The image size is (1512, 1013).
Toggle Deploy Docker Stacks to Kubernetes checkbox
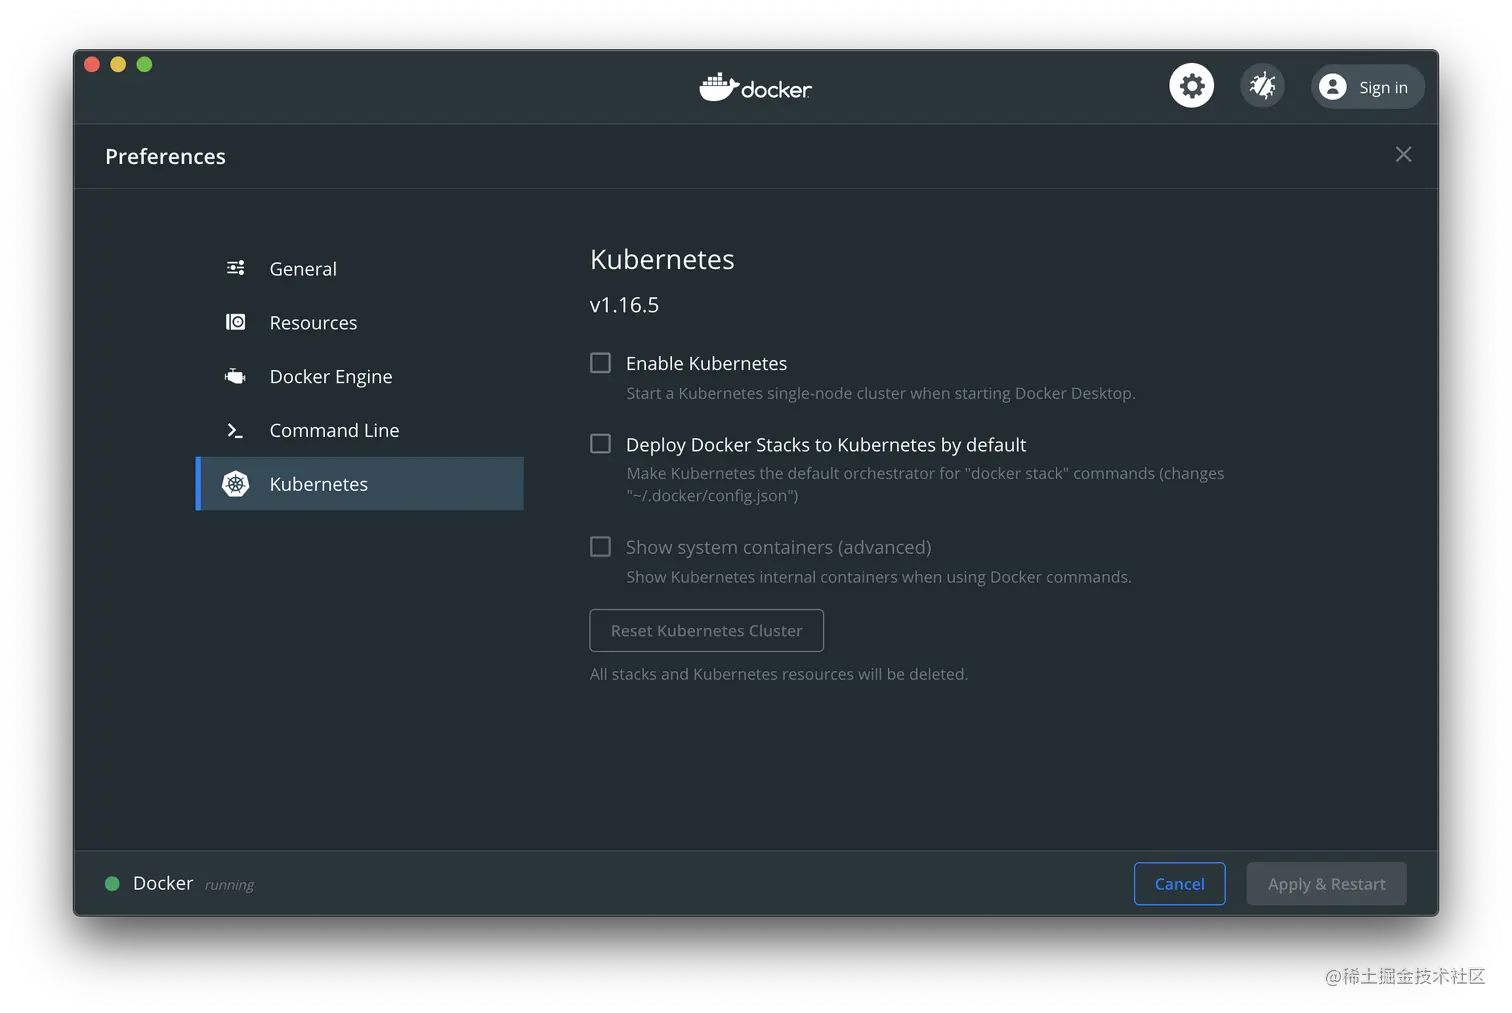point(600,444)
